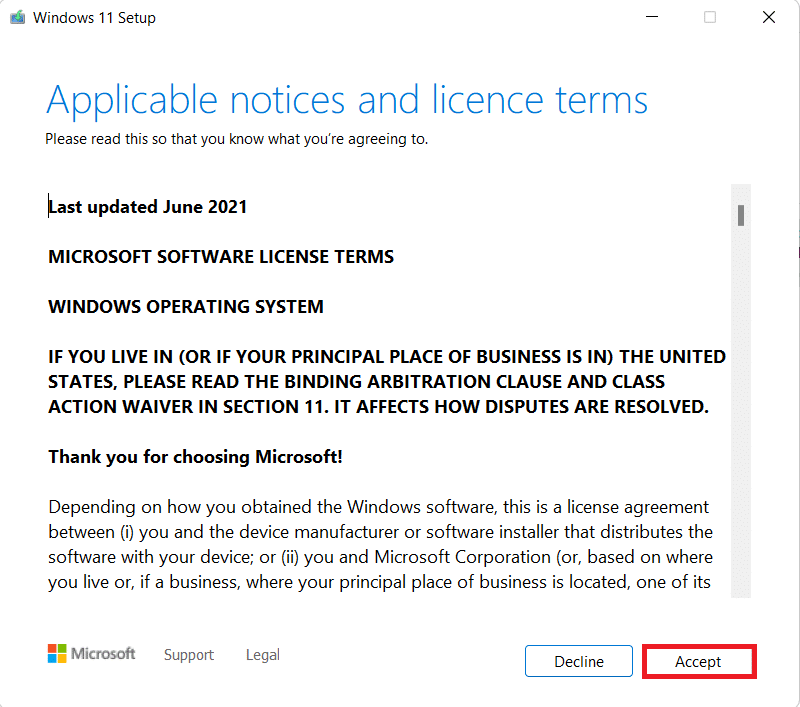The height and width of the screenshot is (707, 800).
Task: Click 'MICROSOFT SOFTWARE LICENSE TERMS' heading text
Action: [221, 257]
